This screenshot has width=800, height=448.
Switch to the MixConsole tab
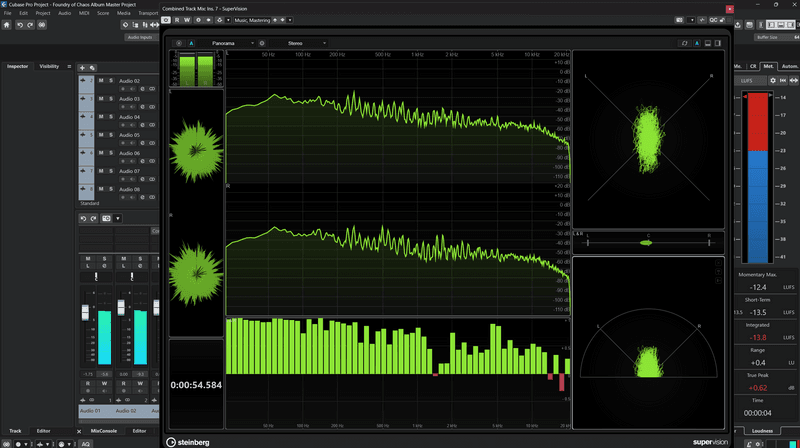click(x=104, y=431)
